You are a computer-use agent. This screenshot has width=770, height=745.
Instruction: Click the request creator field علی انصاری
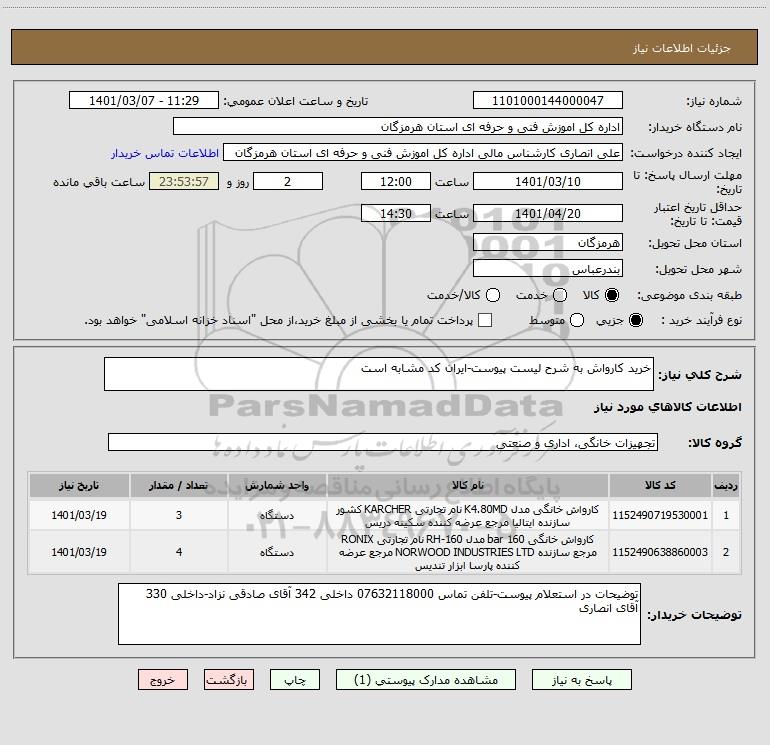point(423,153)
